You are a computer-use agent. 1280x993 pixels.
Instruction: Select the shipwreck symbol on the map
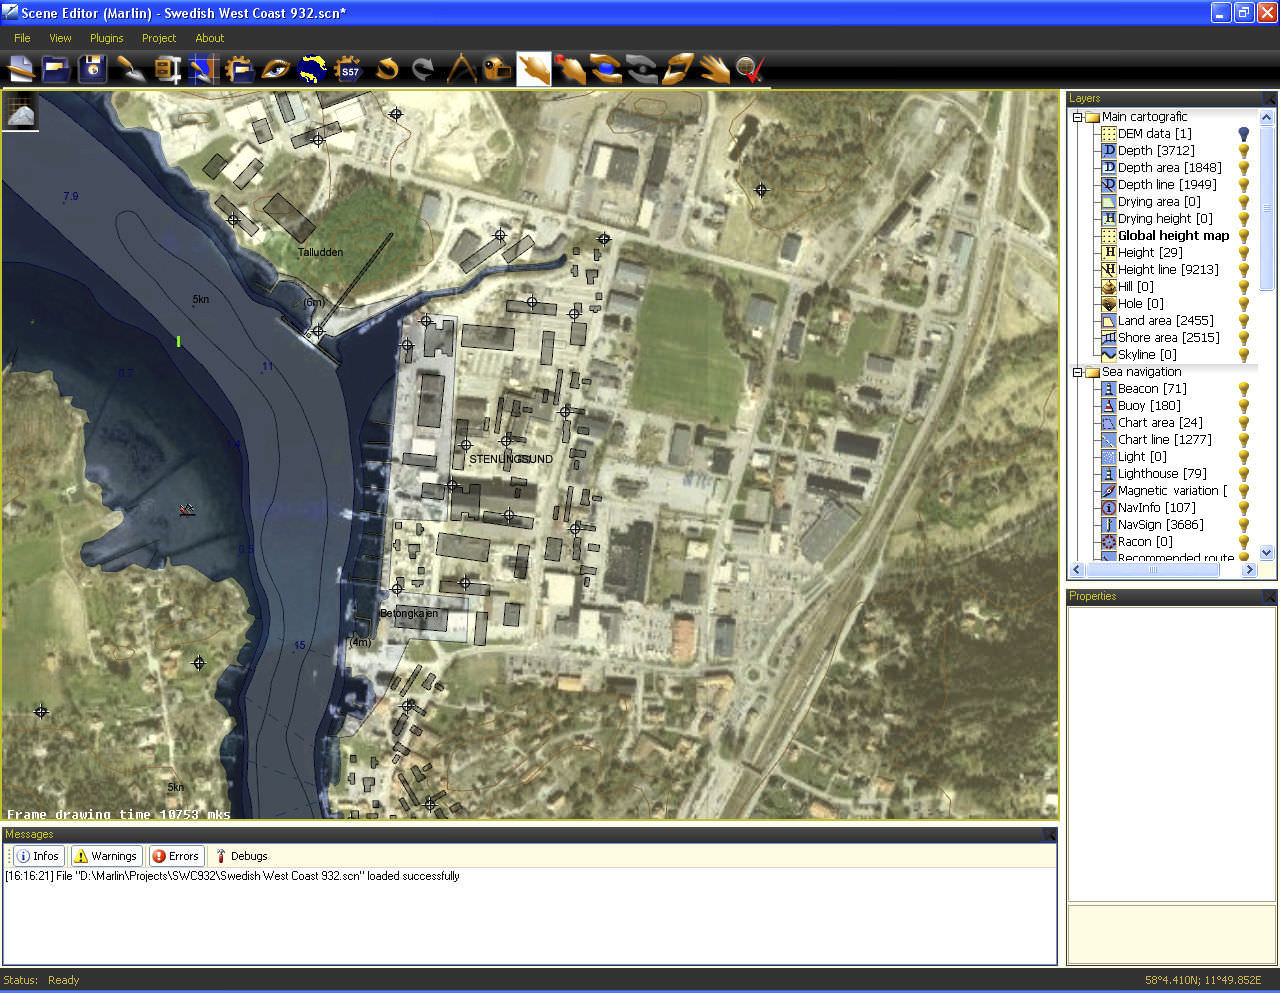(187, 510)
